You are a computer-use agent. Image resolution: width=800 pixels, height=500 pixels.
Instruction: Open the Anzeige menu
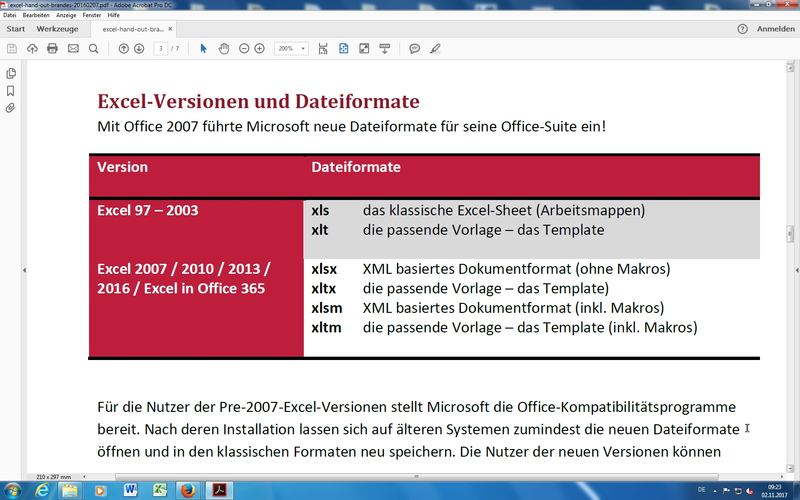[x=66, y=15]
